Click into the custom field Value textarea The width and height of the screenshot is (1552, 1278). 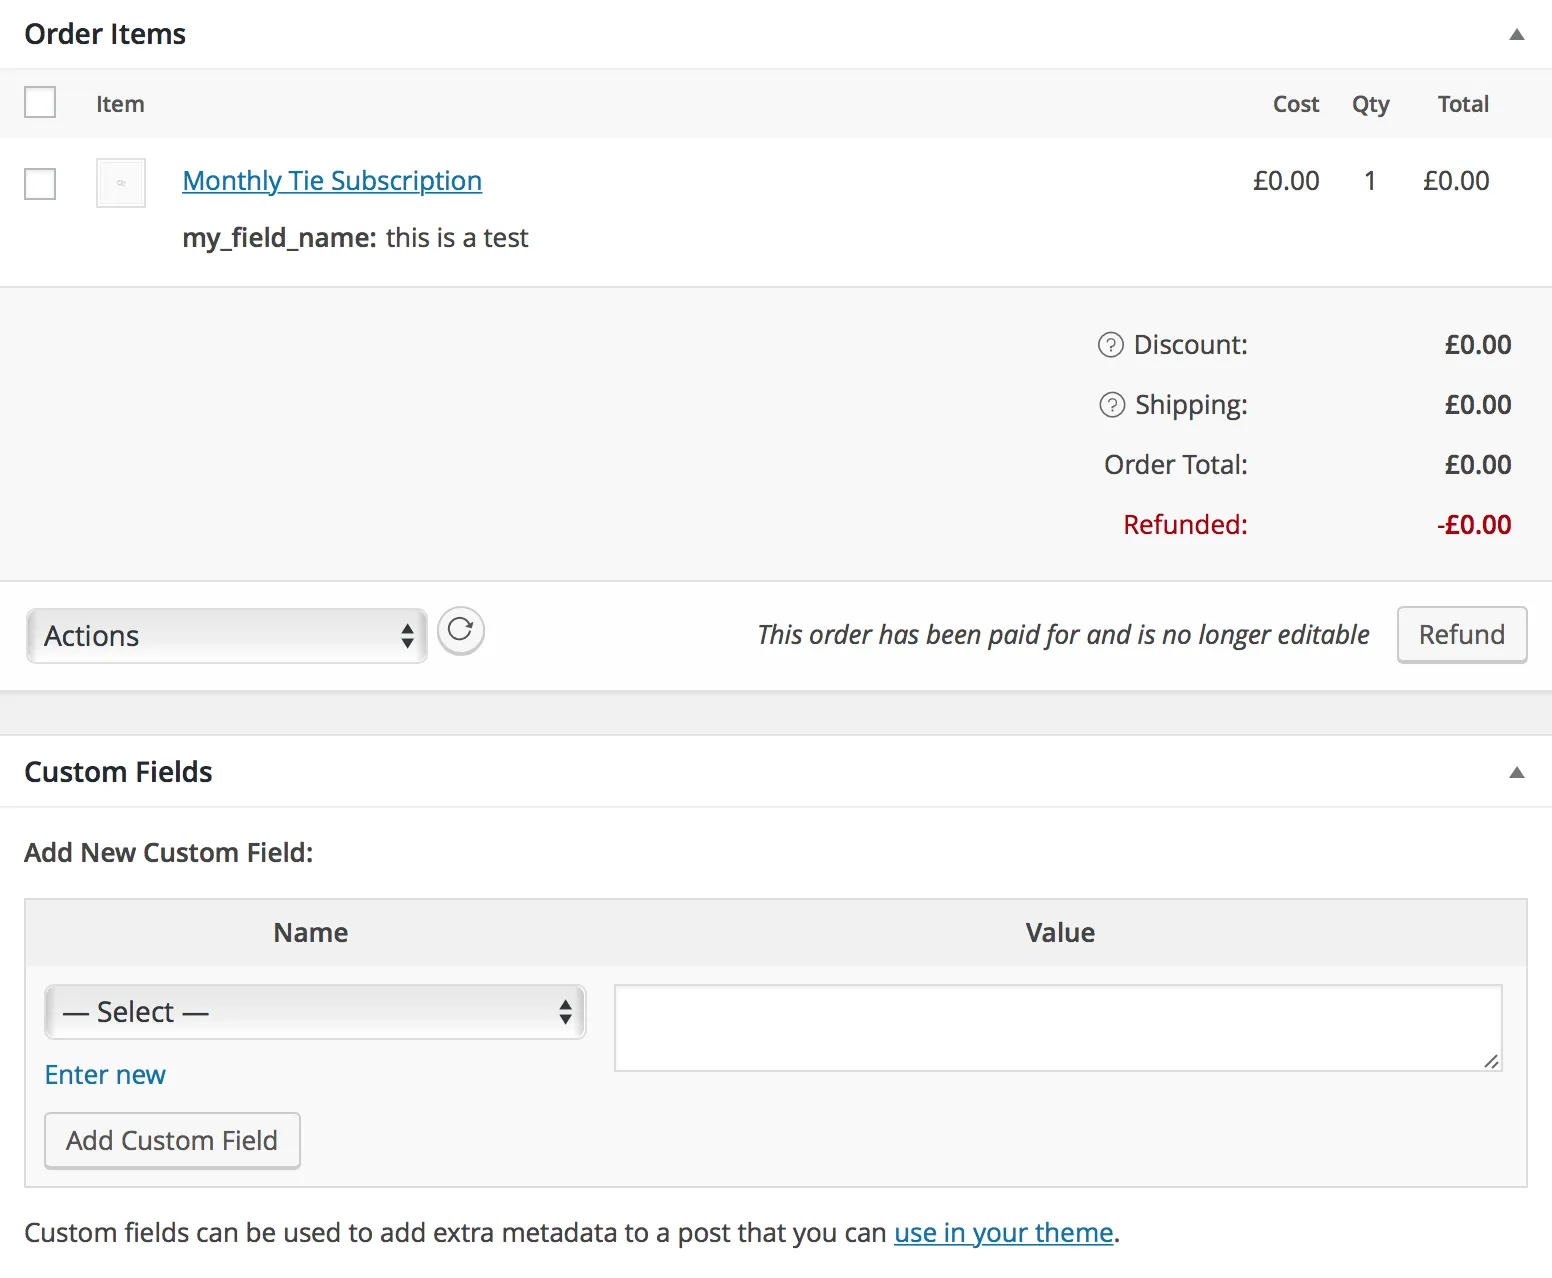[x=1057, y=1028]
